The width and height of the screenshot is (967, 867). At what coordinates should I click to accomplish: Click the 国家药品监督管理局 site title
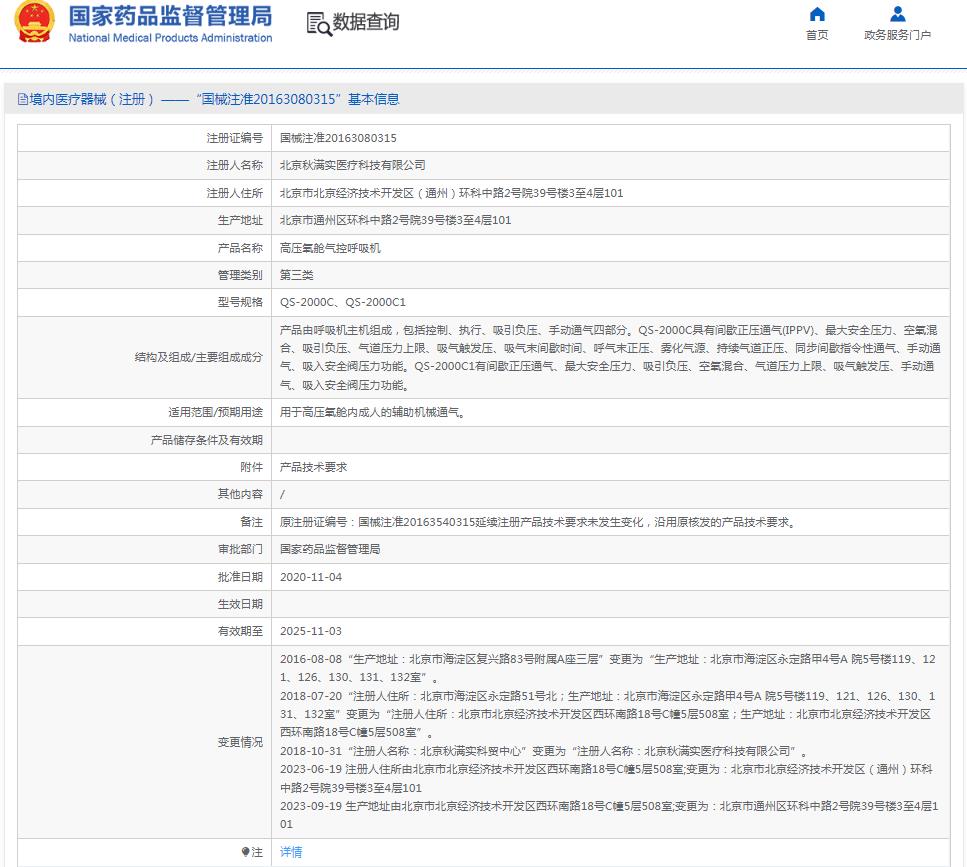coord(170,16)
